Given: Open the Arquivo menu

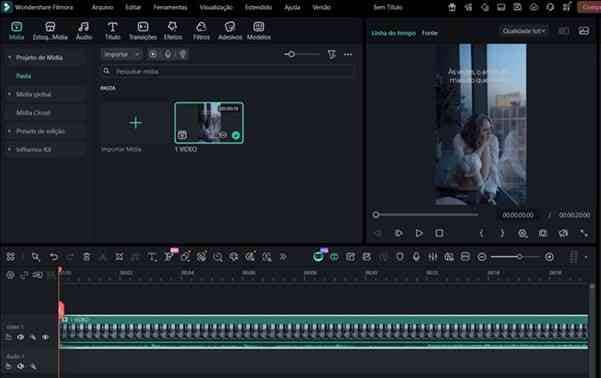Looking at the screenshot, I should 102,7.
